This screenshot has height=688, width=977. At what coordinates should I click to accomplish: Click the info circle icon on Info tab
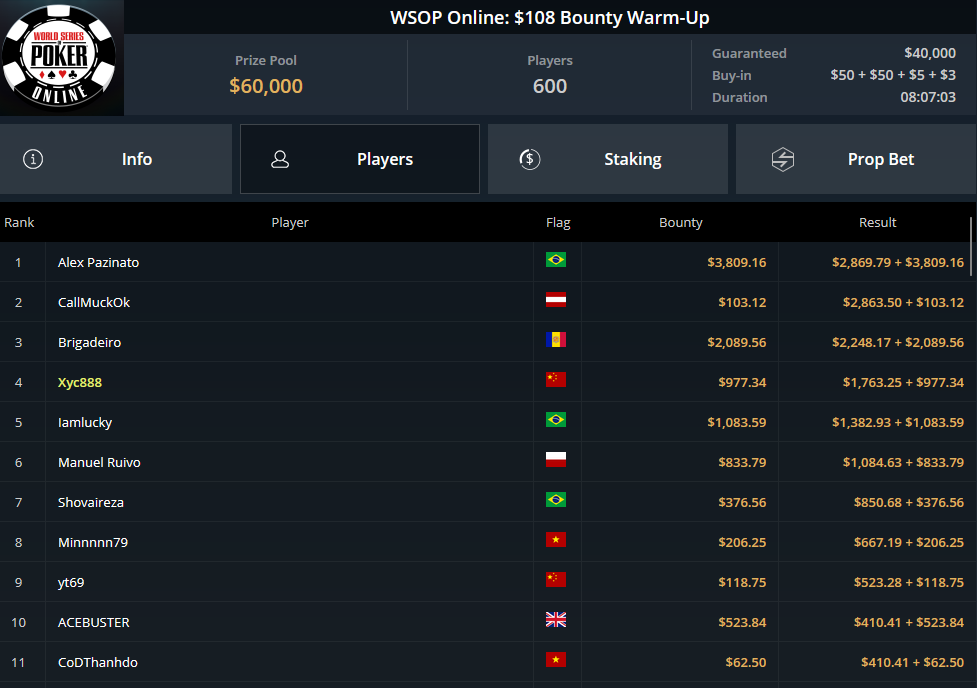point(33,159)
